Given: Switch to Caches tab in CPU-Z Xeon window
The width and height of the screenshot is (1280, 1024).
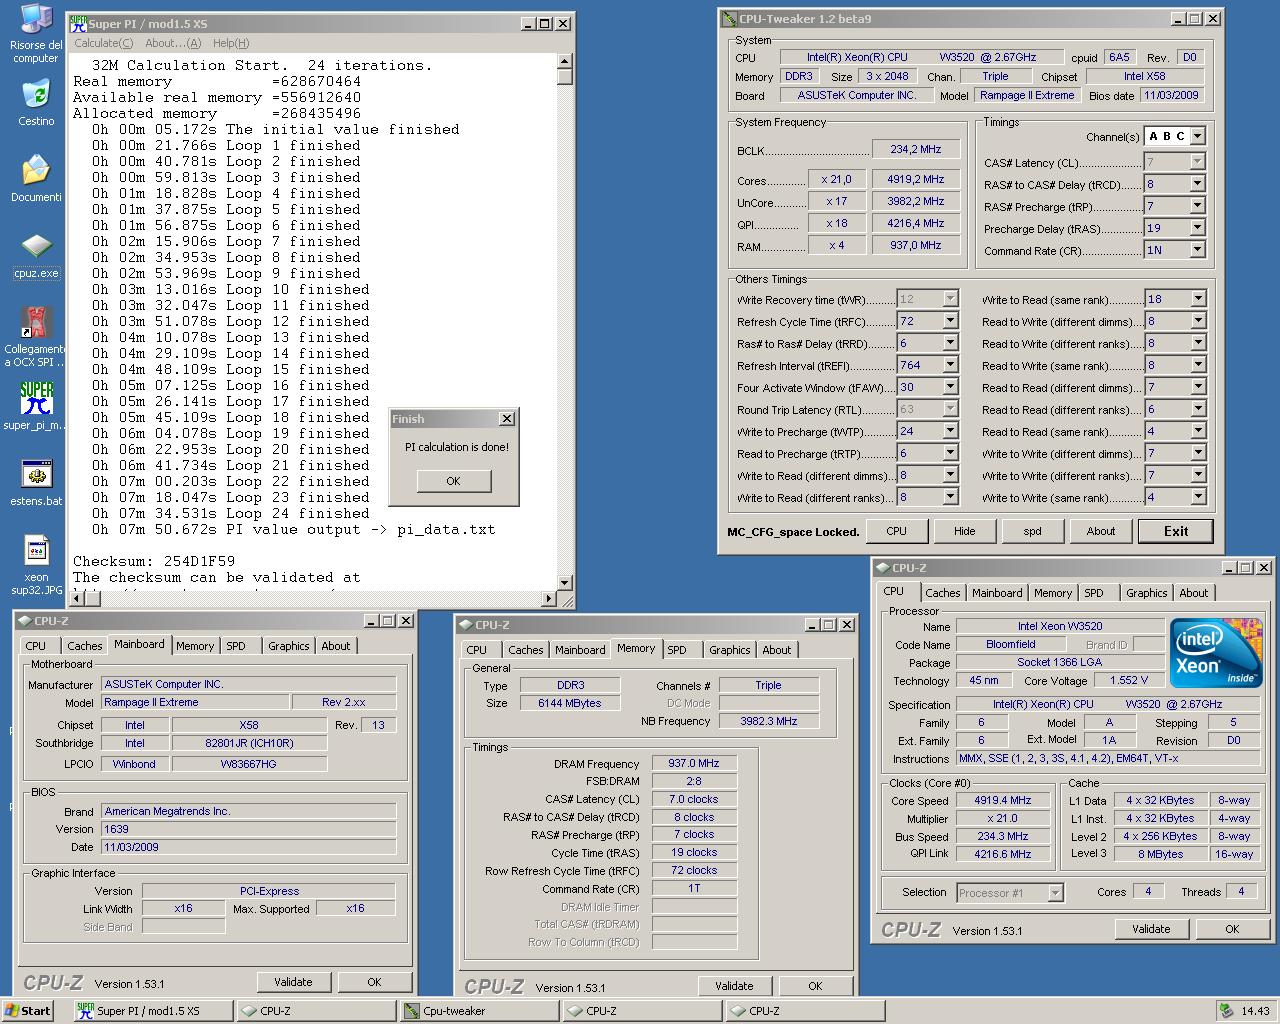Looking at the screenshot, I should 942,593.
